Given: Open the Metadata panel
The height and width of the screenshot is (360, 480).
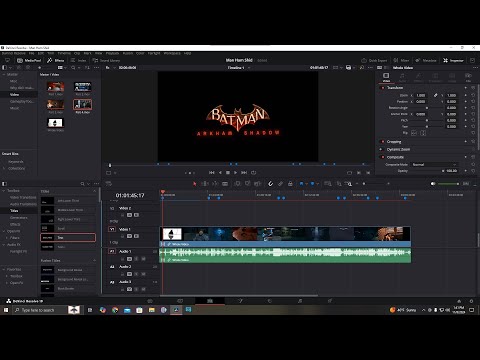Looking at the screenshot, I should (x=426, y=60).
